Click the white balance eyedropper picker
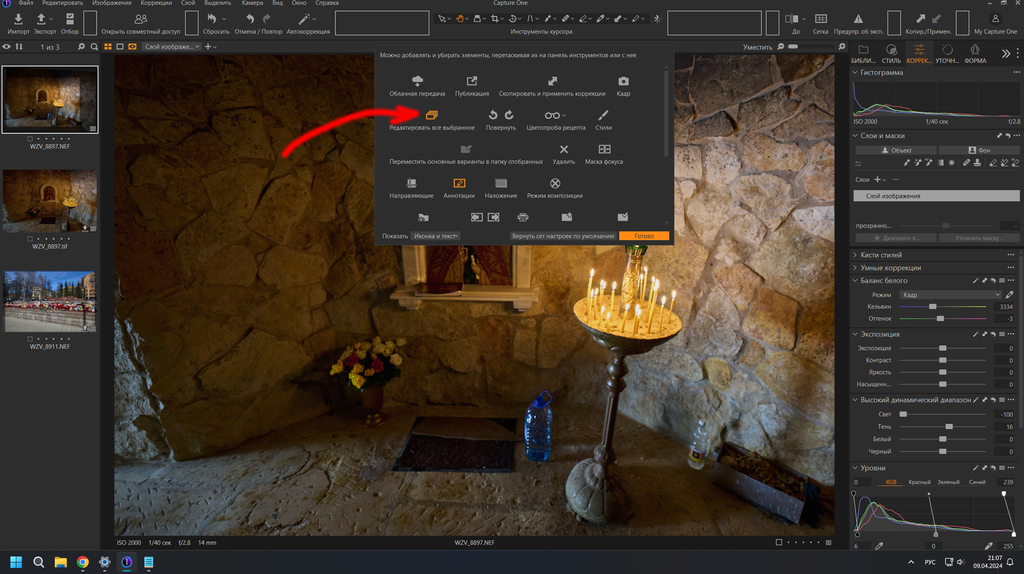 coord(1010,295)
